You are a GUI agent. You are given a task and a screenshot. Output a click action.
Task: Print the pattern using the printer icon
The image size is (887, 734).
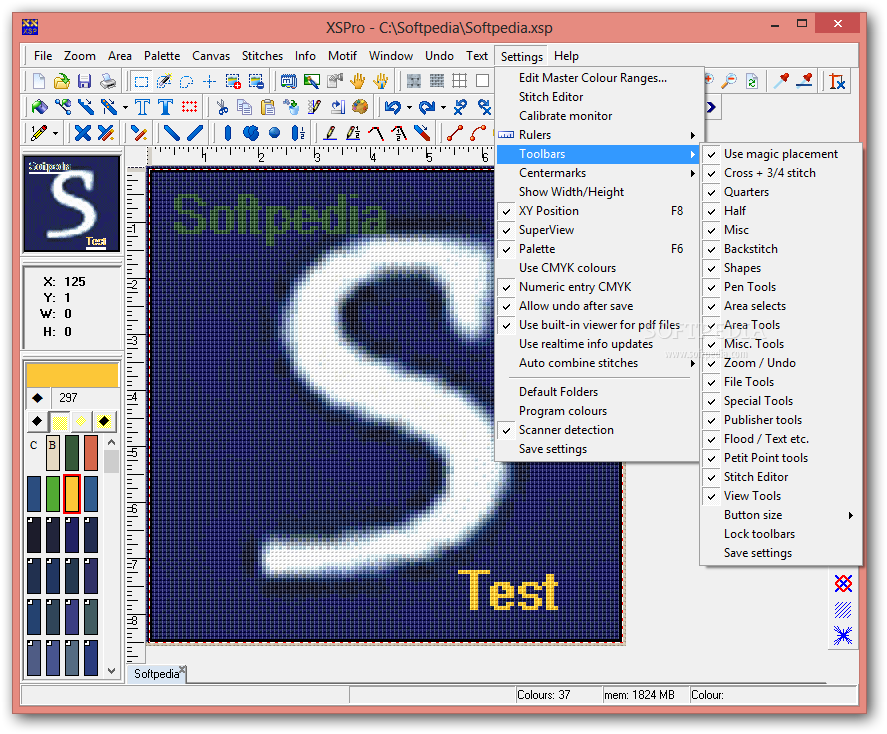[x=108, y=81]
